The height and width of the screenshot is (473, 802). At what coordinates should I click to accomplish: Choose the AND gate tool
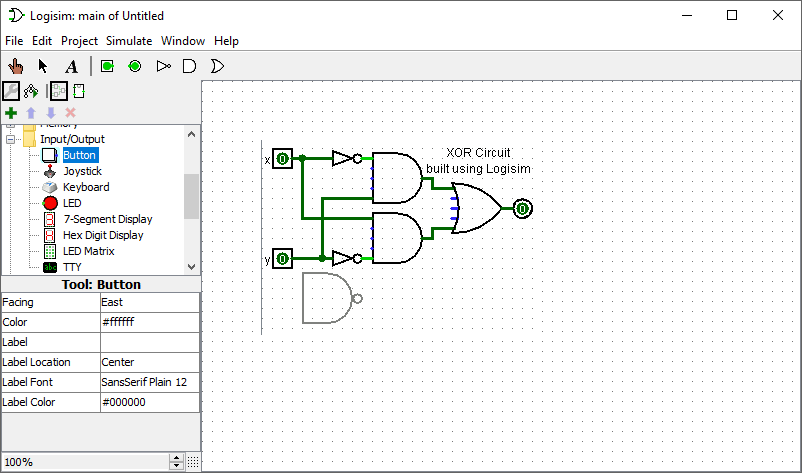click(x=189, y=66)
